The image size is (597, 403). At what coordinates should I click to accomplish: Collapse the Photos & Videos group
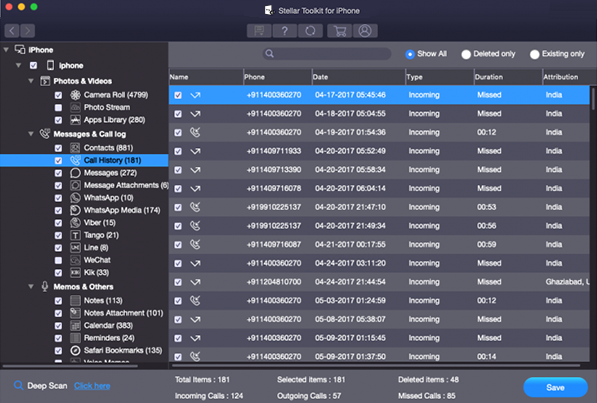31,81
